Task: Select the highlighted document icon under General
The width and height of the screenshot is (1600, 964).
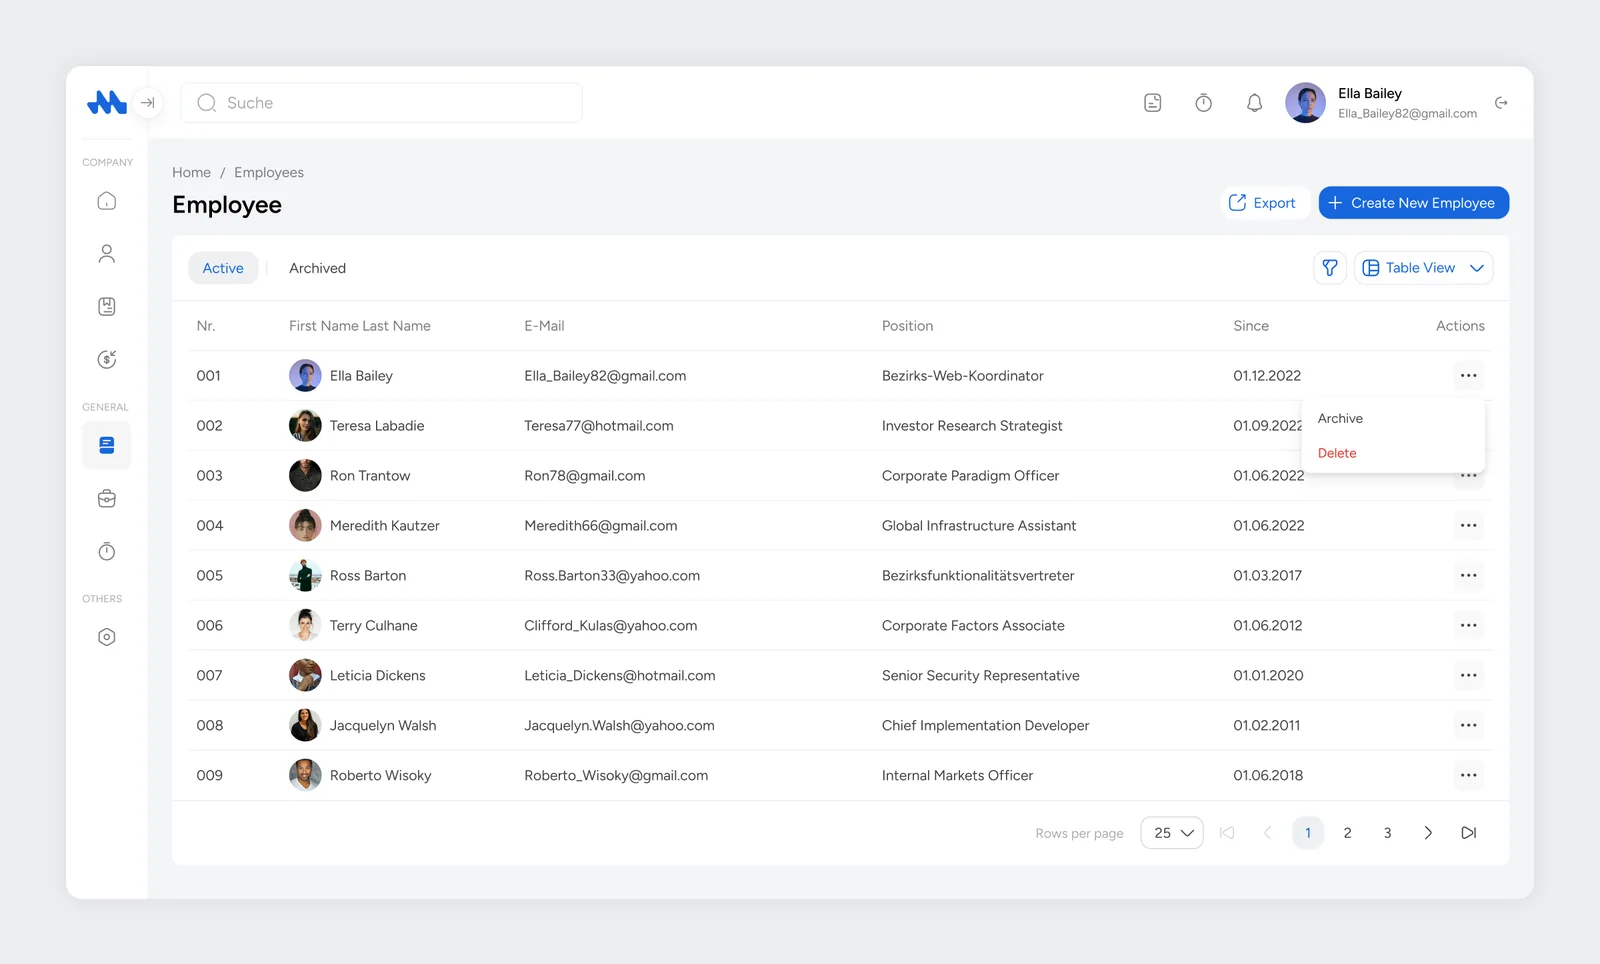Action: (107, 446)
